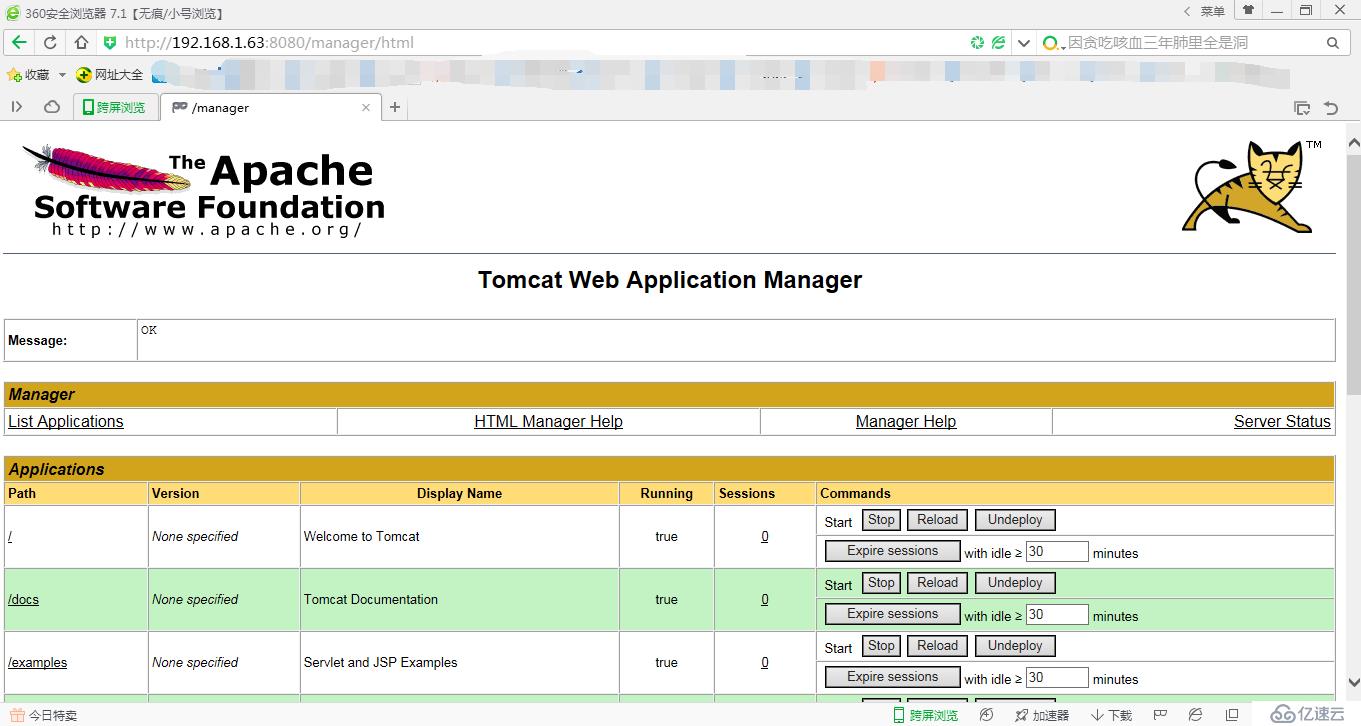This screenshot has width=1361, height=726.
Task: Collapse arrow left of 菜单
Action: point(1187,11)
